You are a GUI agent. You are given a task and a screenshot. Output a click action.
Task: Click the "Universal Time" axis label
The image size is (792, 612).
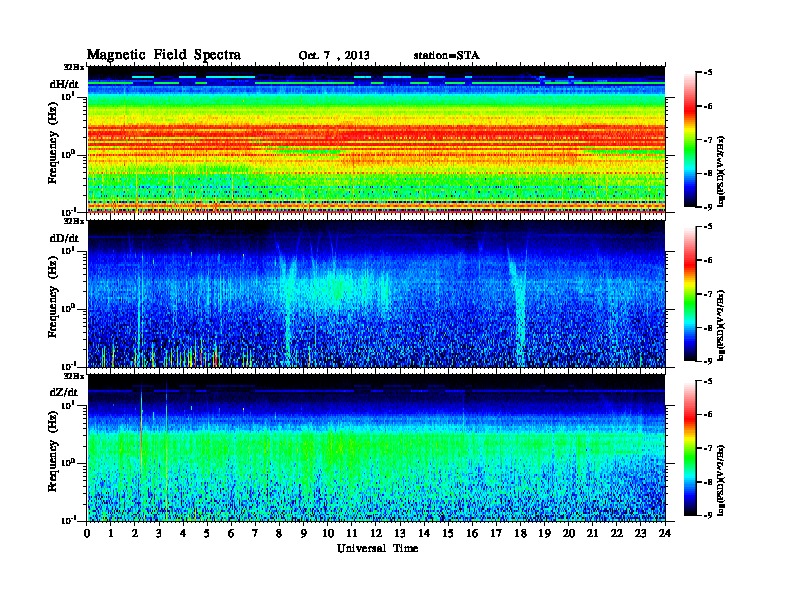377,548
